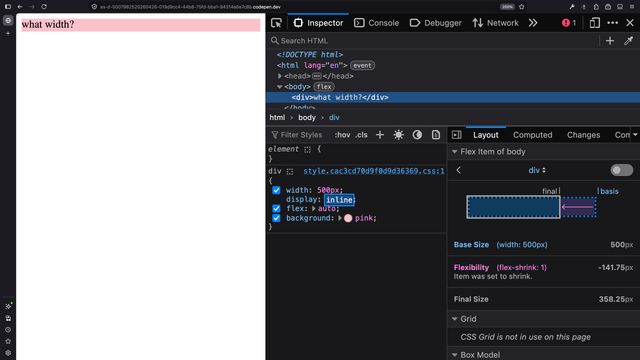640x360 pixels.
Task: Toggle light color scheme simulation
Action: coord(398,135)
